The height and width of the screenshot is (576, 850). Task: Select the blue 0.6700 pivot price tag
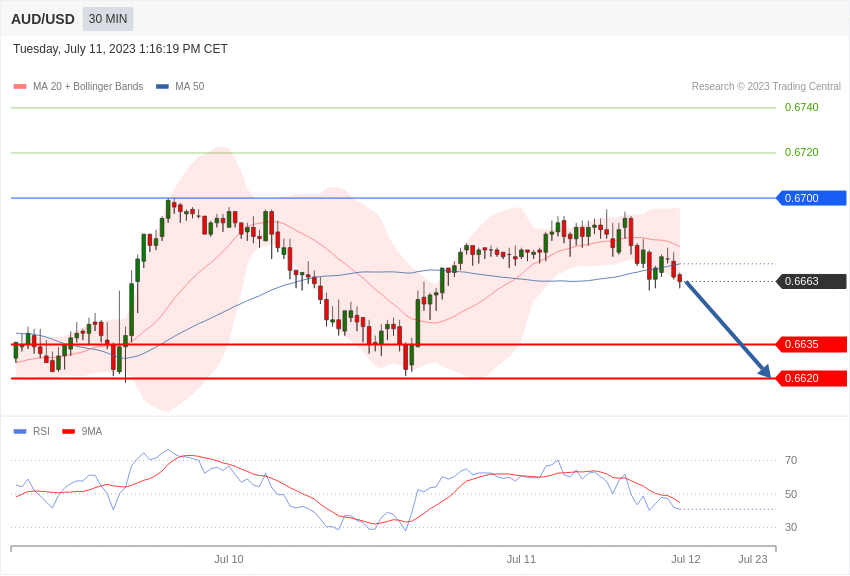point(812,198)
